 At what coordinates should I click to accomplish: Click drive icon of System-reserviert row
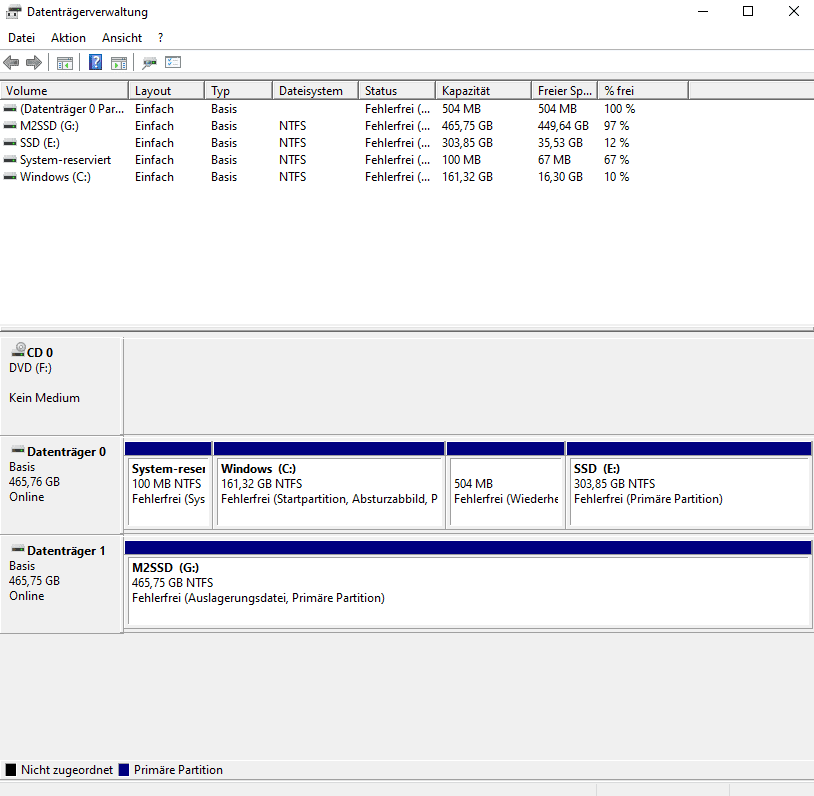pos(10,160)
